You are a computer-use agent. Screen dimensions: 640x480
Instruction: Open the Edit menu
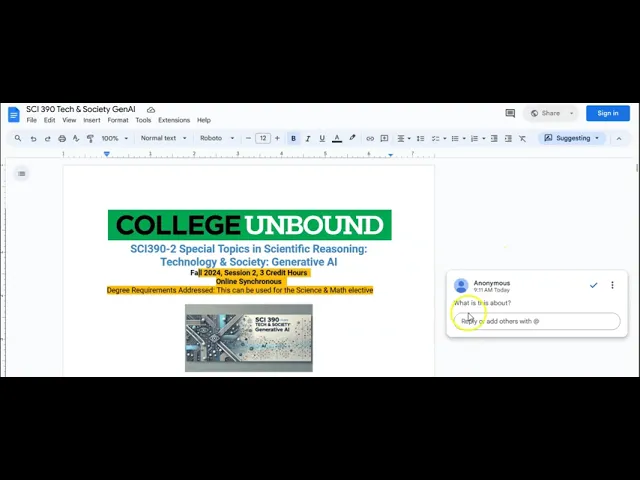click(x=49, y=120)
